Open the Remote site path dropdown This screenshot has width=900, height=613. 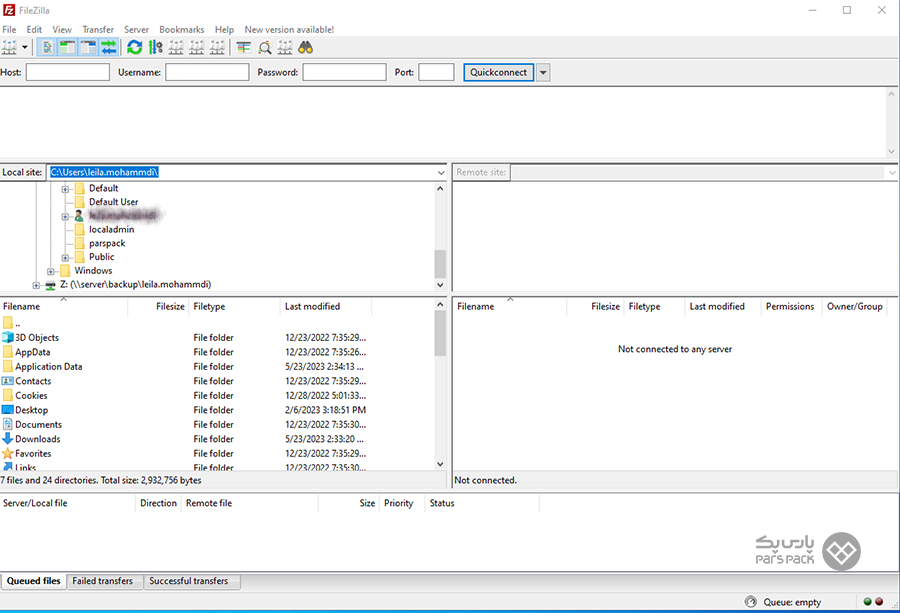891,172
